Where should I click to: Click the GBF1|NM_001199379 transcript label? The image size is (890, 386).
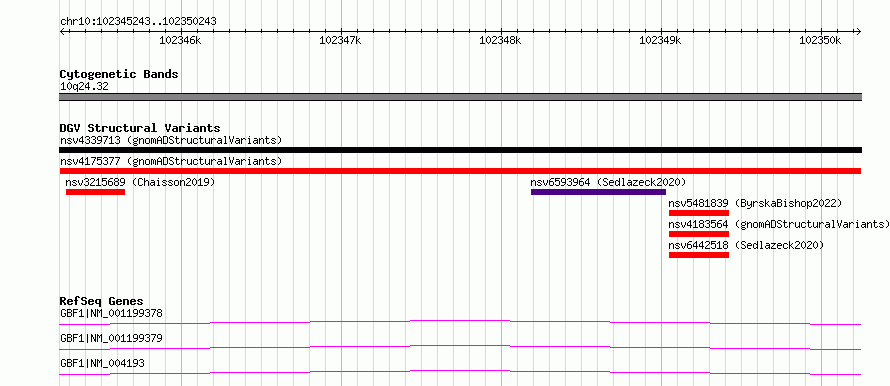tap(111, 338)
